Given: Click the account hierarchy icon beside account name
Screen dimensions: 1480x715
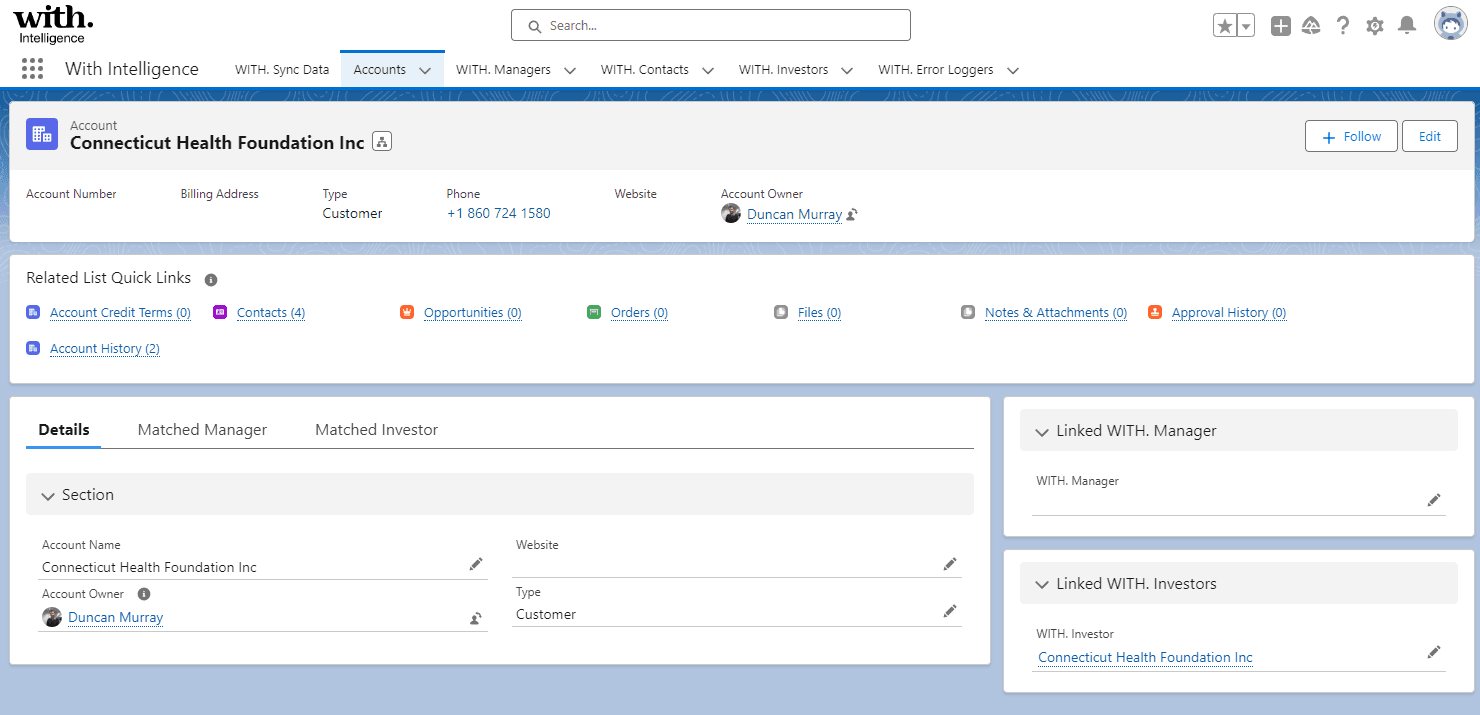Looking at the screenshot, I should (x=382, y=142).
